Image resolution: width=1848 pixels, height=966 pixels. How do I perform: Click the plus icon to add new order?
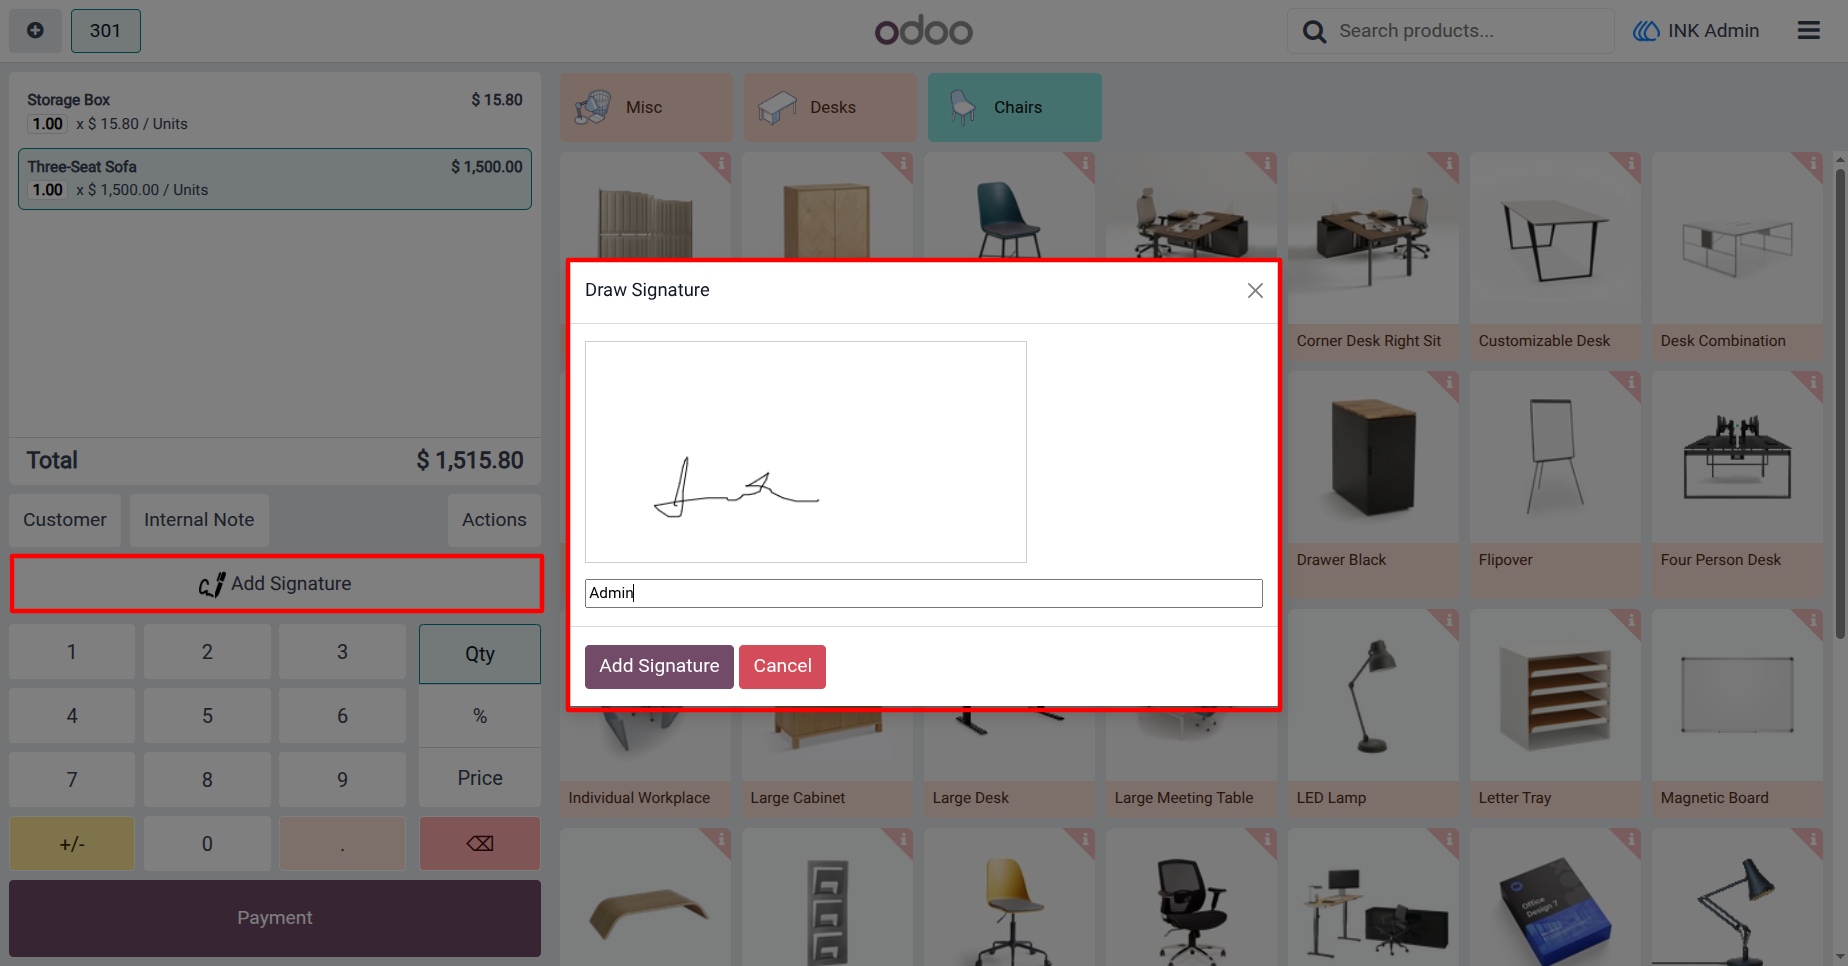click(x=35, y=30)
